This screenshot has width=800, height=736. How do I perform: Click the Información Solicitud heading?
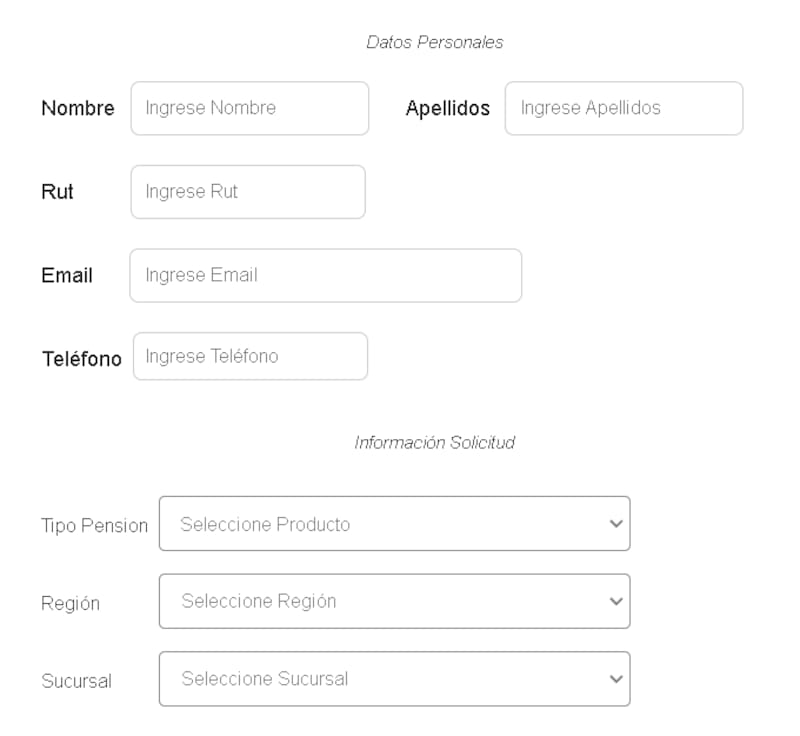point(434,442)
